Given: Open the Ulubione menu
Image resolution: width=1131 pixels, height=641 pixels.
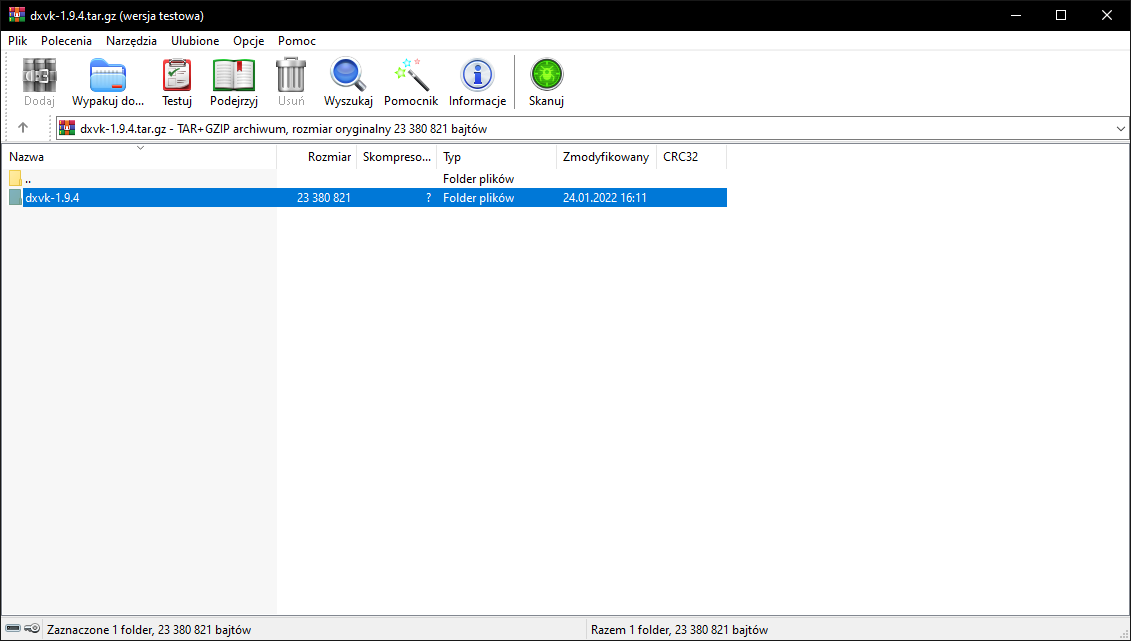Looking at the screenshot, I should (x=195, y=41).
